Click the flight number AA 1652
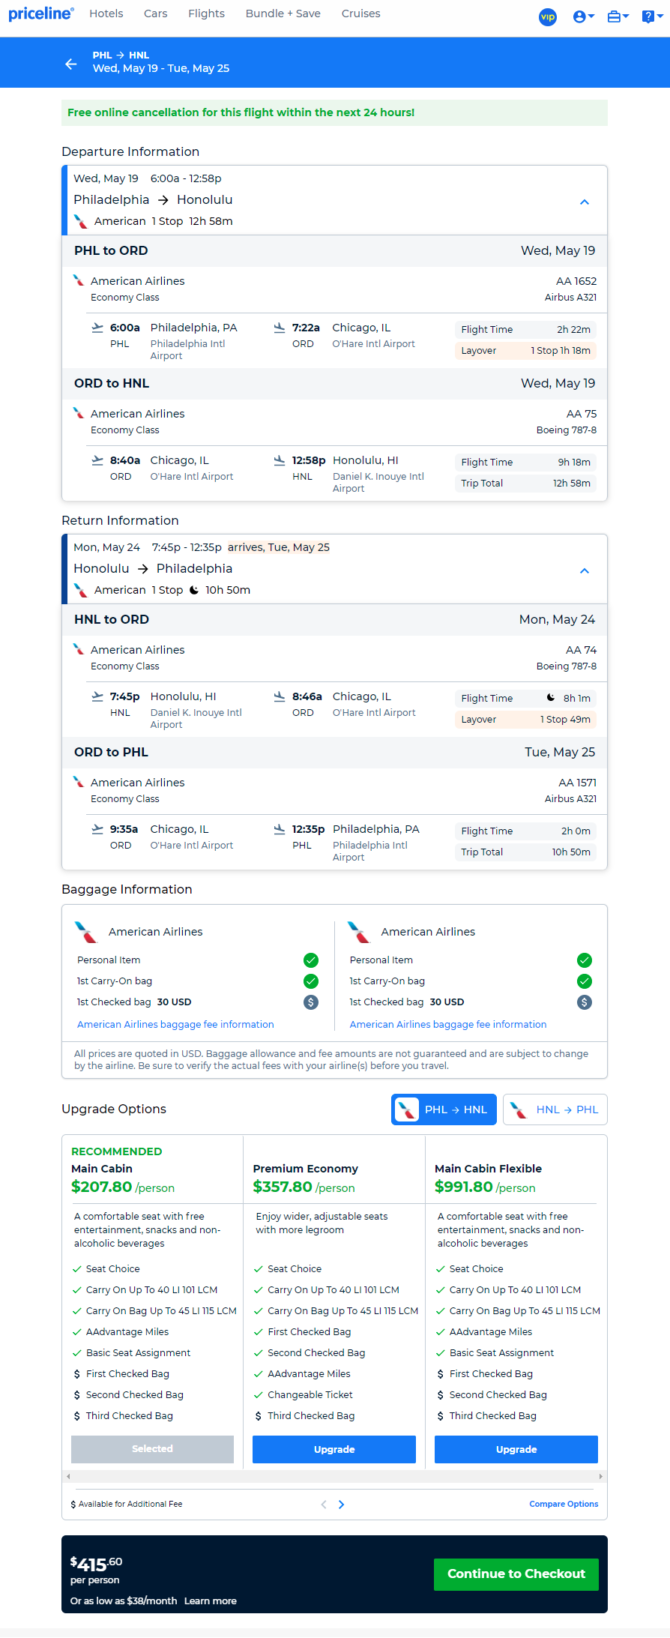Viewport: 670px width, 1638px height. pos(576,281)
